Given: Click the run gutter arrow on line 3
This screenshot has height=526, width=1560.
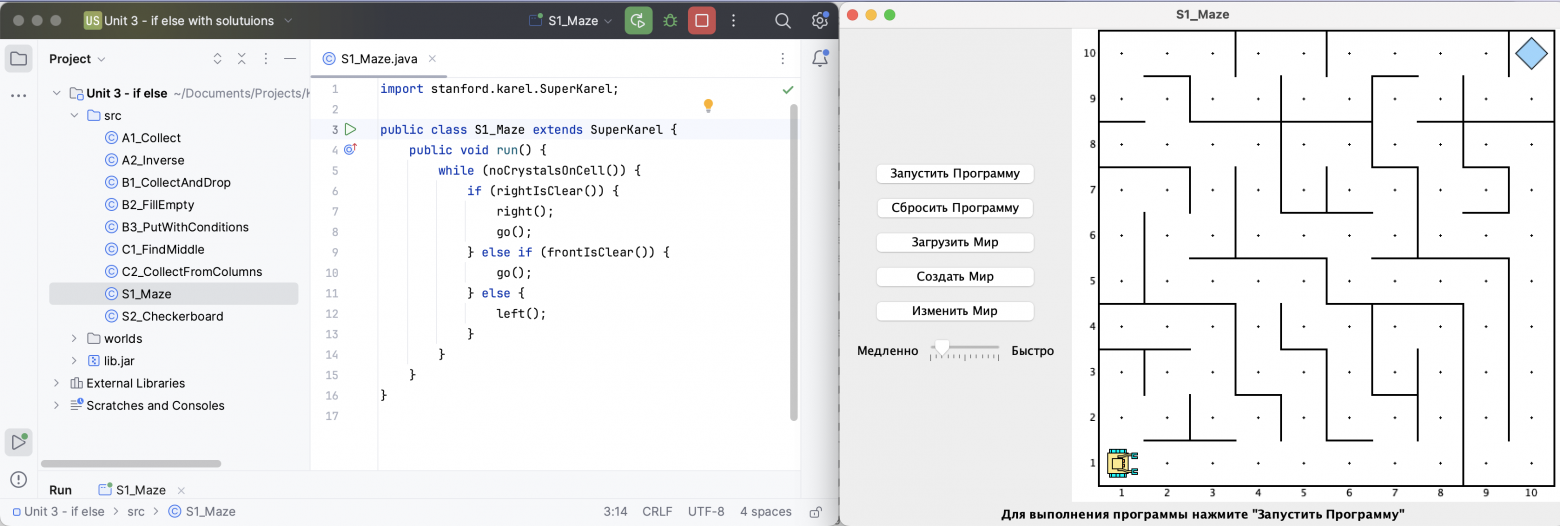Looking at the screenshot, I should click(350, 130).
